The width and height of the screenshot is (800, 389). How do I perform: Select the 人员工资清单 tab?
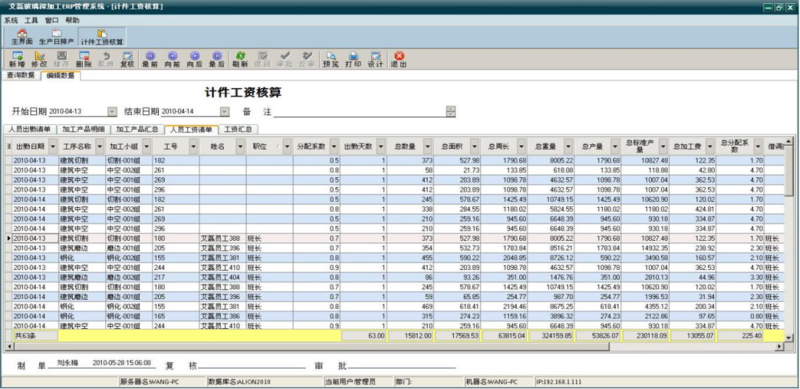pyautogui.click(x=191, y=129)
